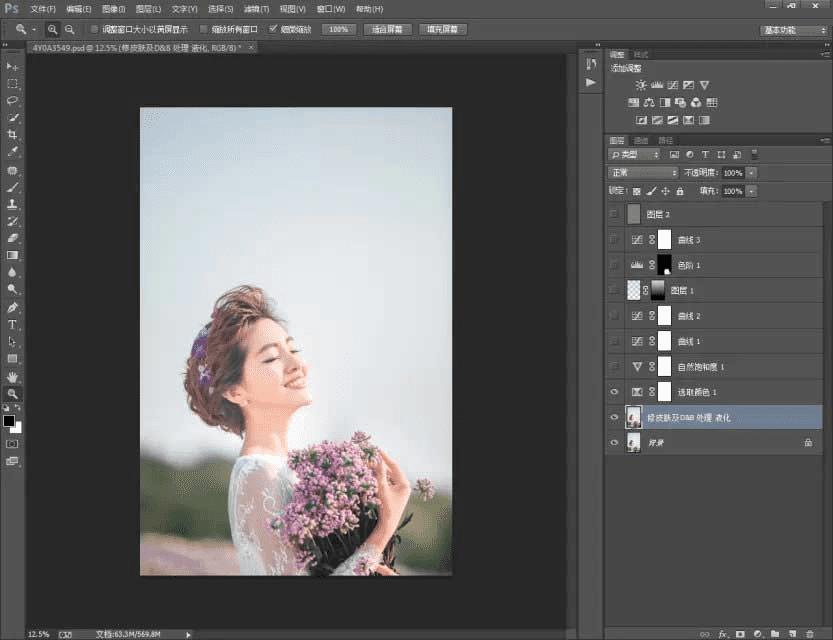Click the delete layer trash icon
Image resolution: width=833 pixels, height=640 pixels.
[808, 633]
